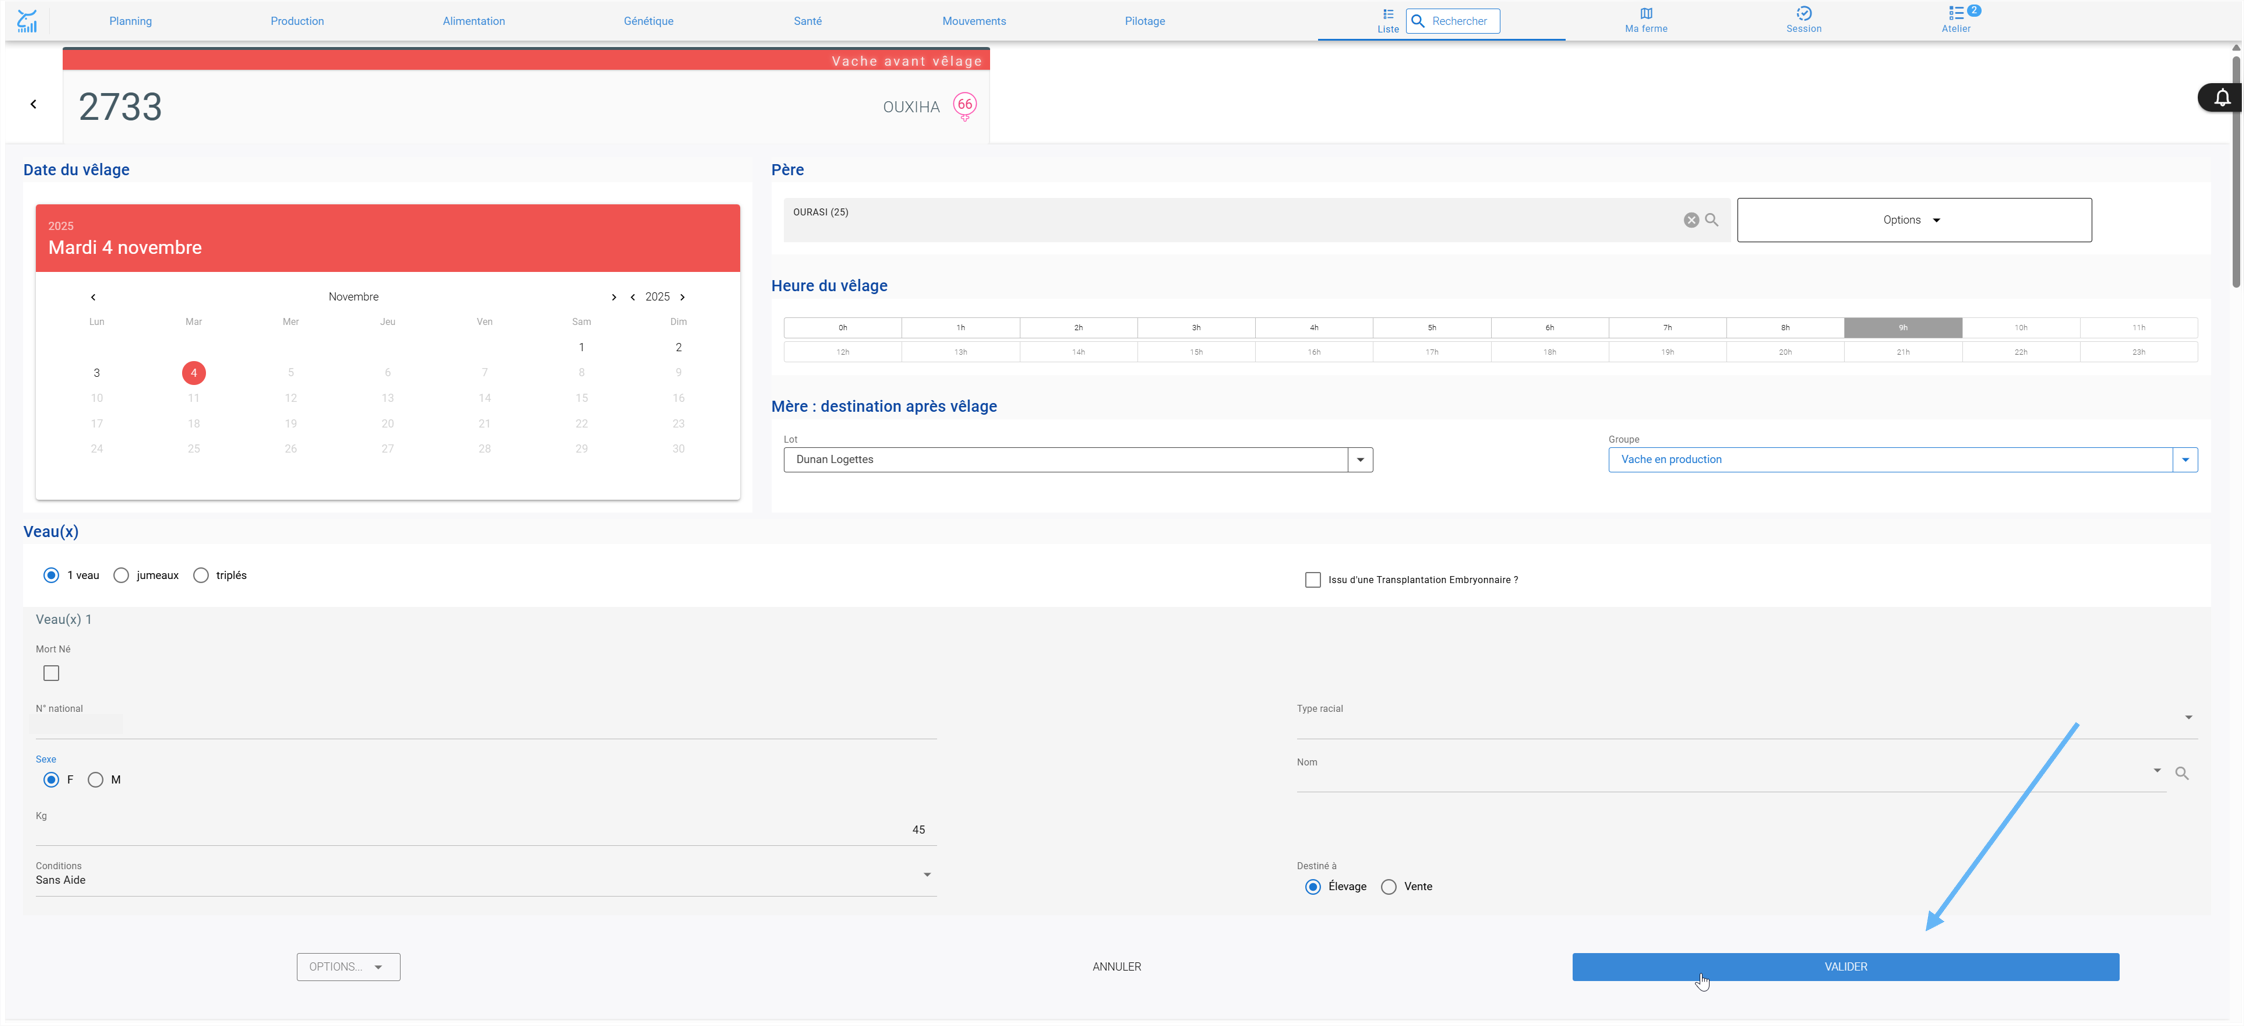Search for a father with the magnifier icon
This screenshot has width=2244, height=1026.
1712,220
